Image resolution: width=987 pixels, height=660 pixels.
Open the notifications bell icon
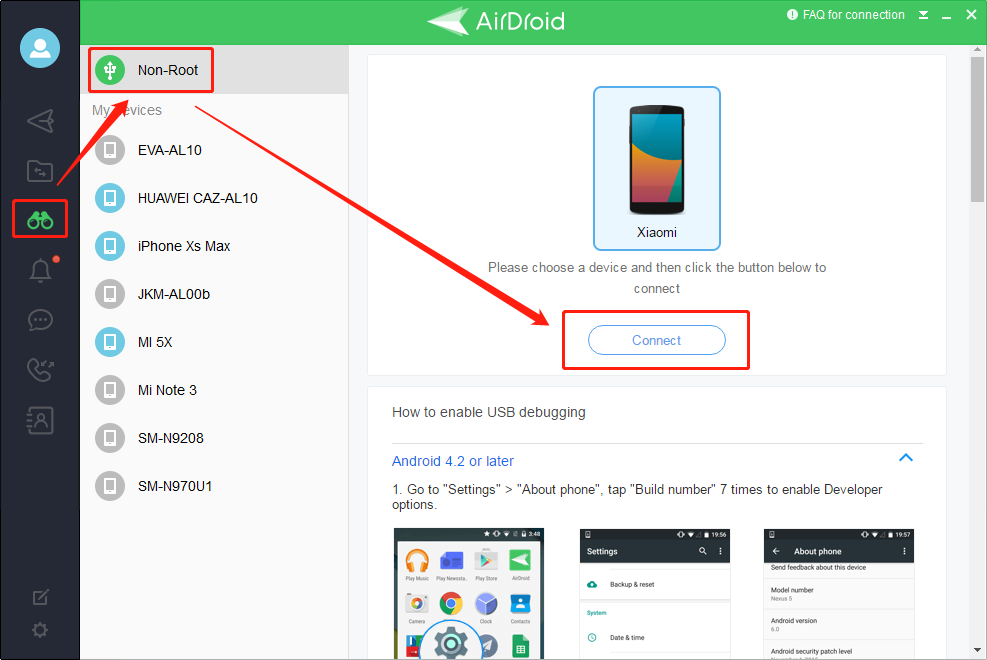[x=40, y=270]
